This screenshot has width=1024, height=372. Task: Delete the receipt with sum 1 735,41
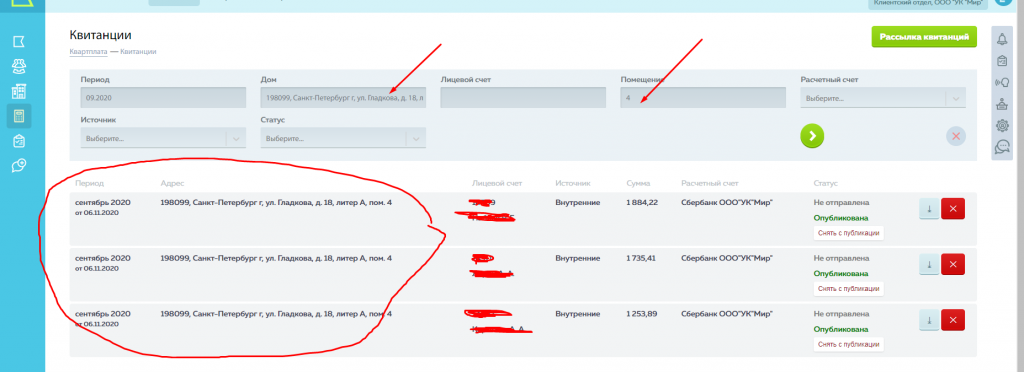click(x=953, y=264)
